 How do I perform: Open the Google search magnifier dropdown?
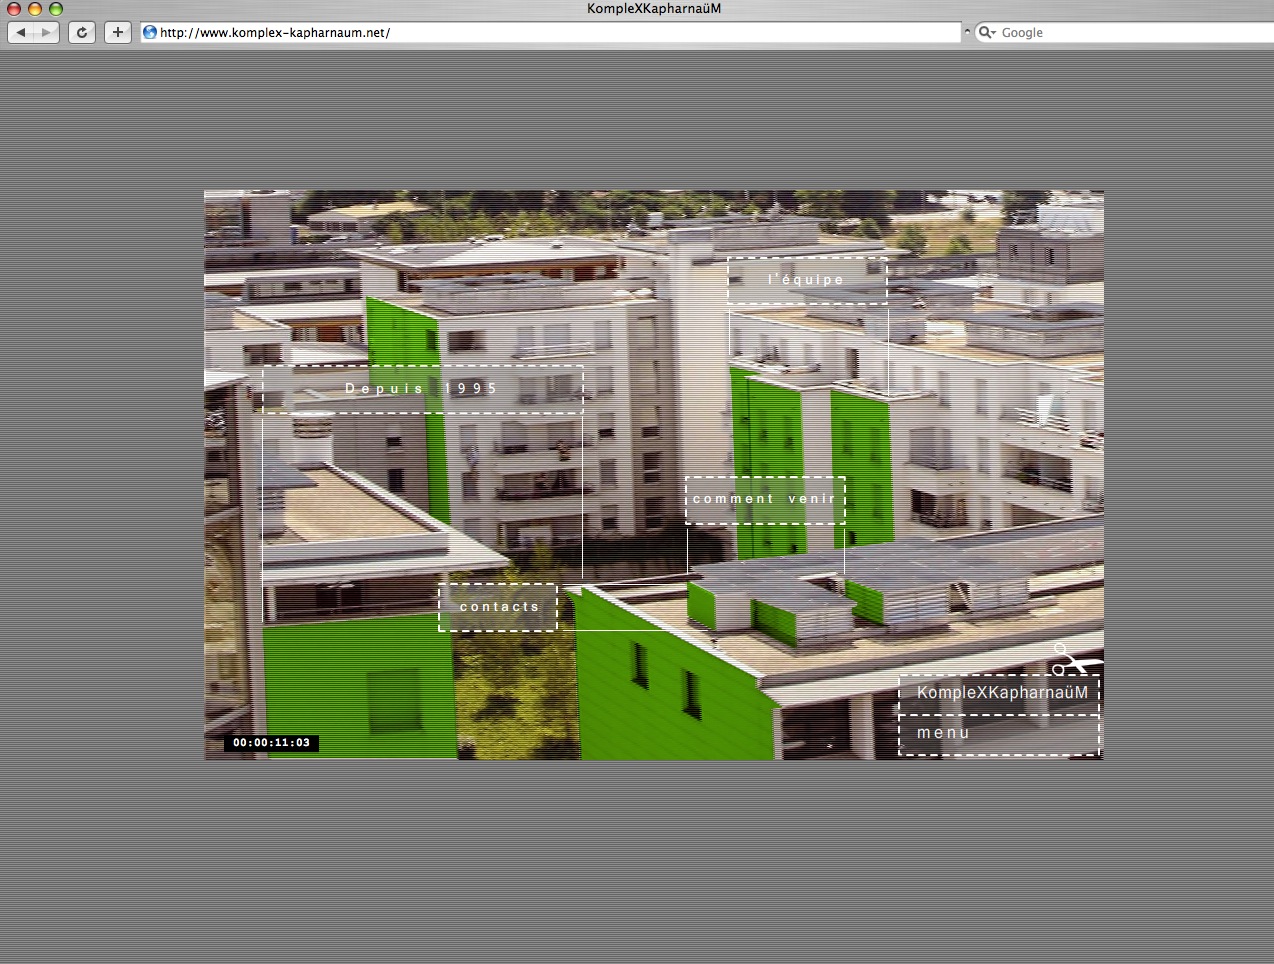(x=986, y=32)
